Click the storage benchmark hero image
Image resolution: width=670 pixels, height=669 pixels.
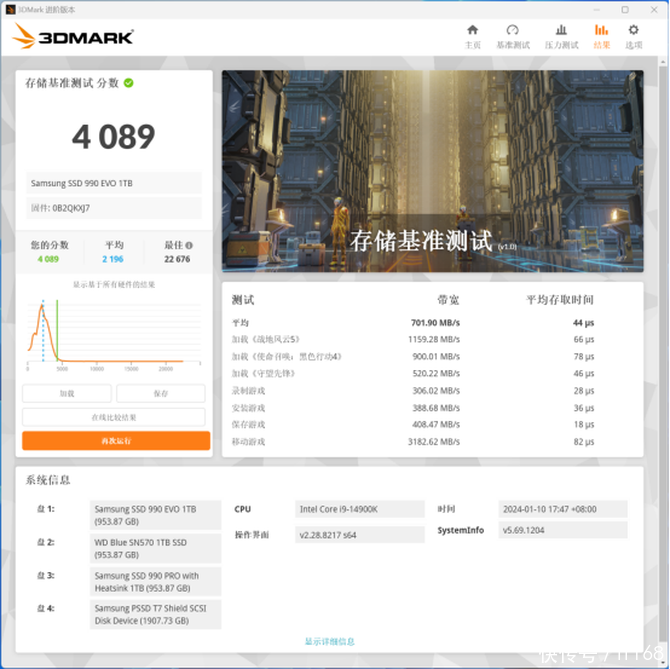432,172
